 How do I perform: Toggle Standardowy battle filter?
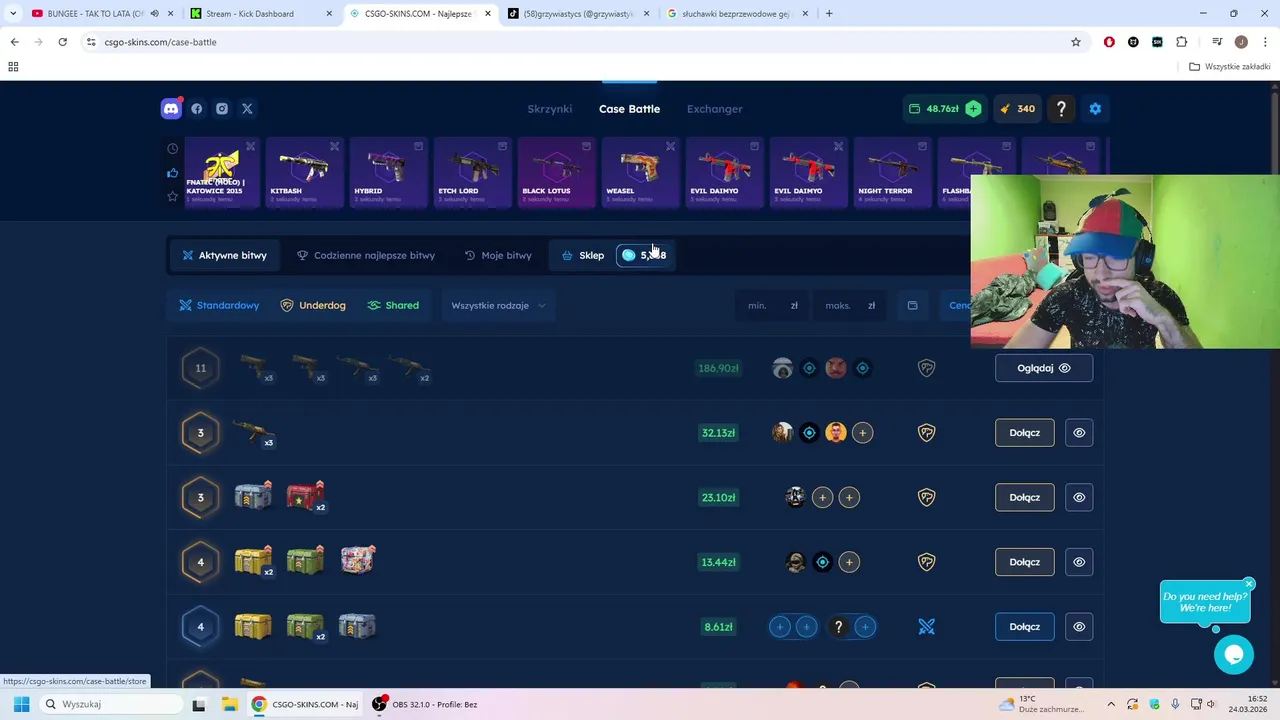coord(219,305)
